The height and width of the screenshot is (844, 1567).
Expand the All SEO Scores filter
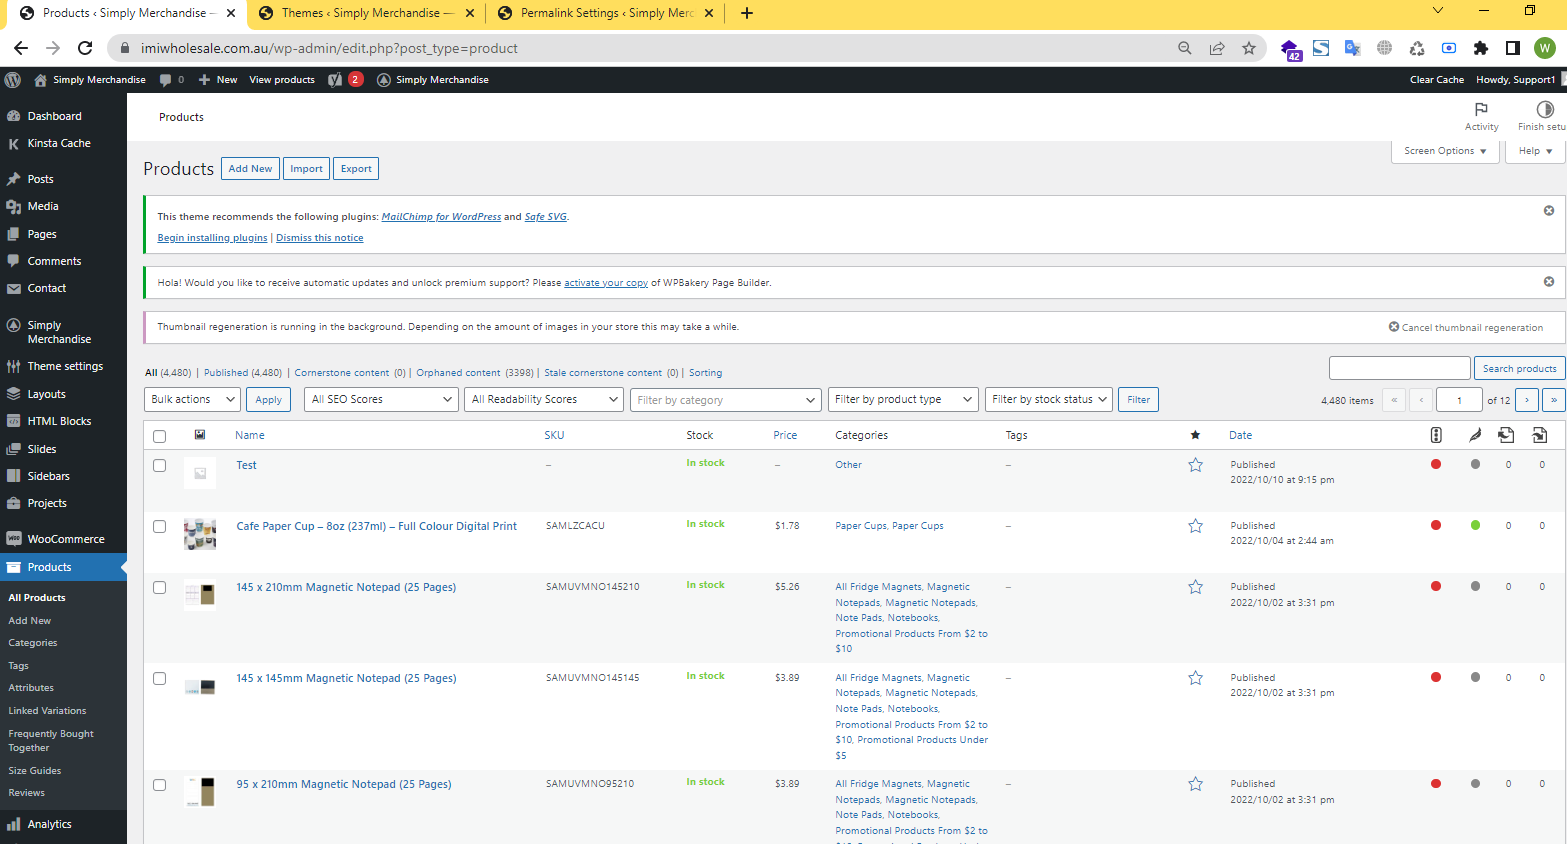381,400
